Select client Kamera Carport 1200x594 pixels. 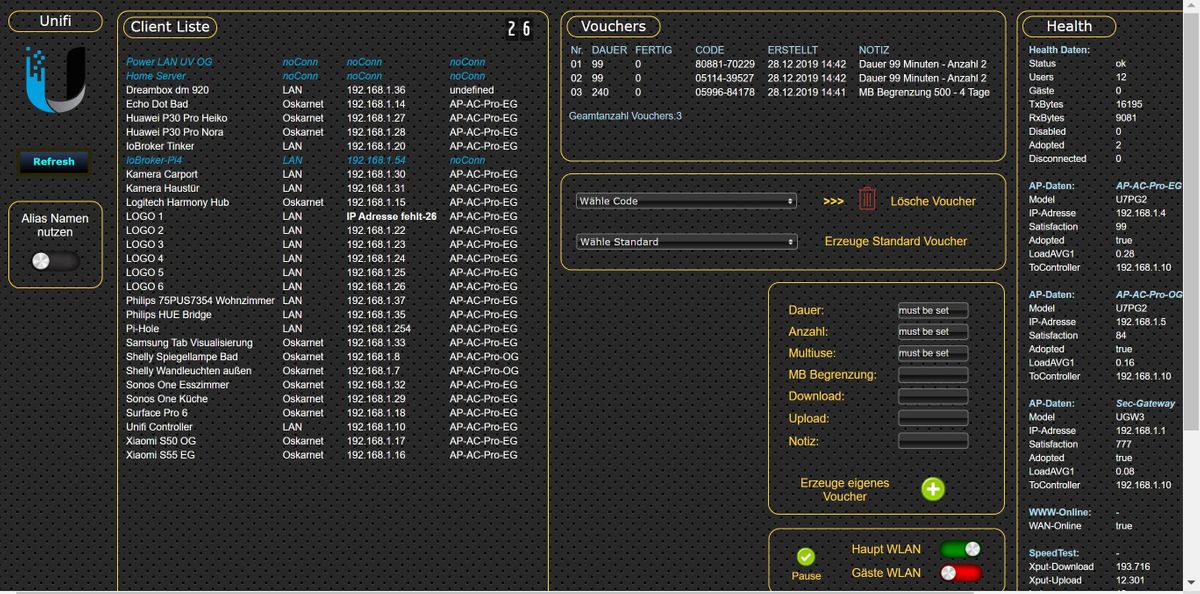click(162, 174)
